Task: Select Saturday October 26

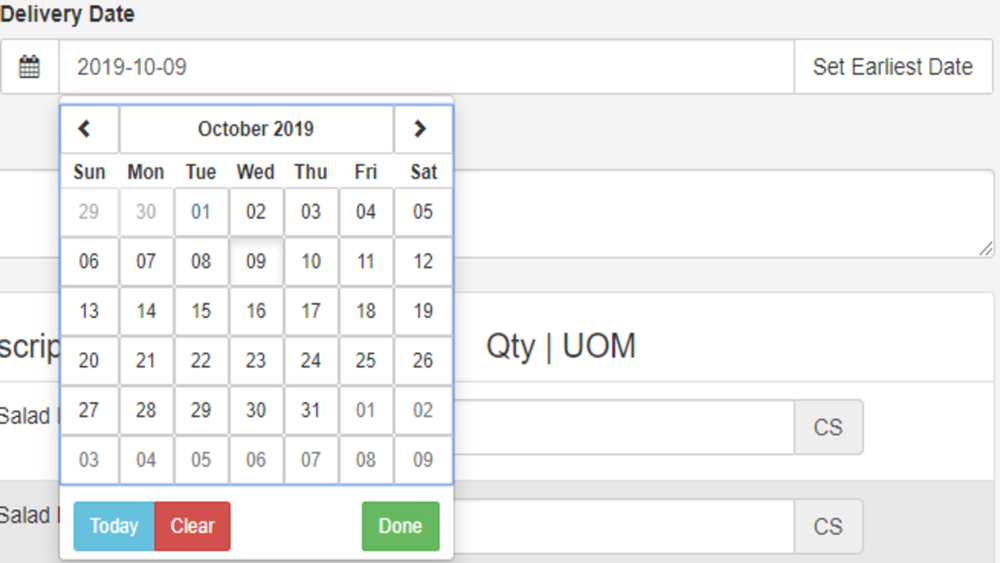Action: click(423, 361)
